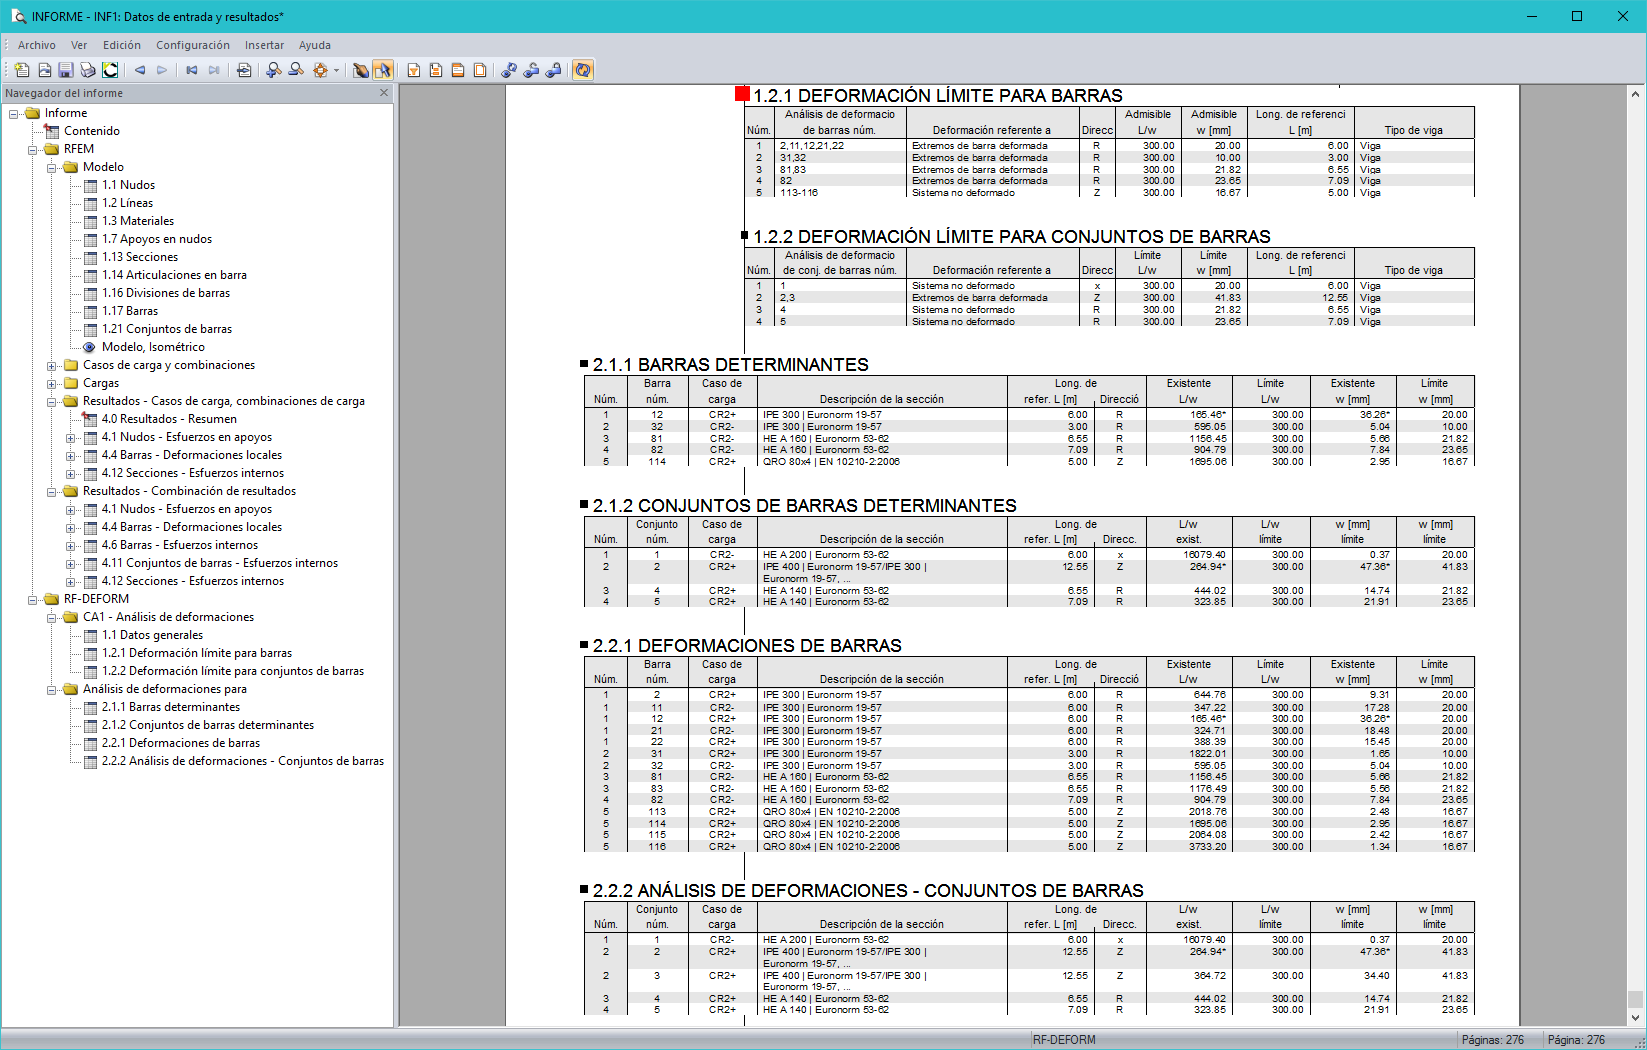The height and width of the screenshot is (1050, 1647).
Task: Open the Edición menu
Action: (122, 45)
